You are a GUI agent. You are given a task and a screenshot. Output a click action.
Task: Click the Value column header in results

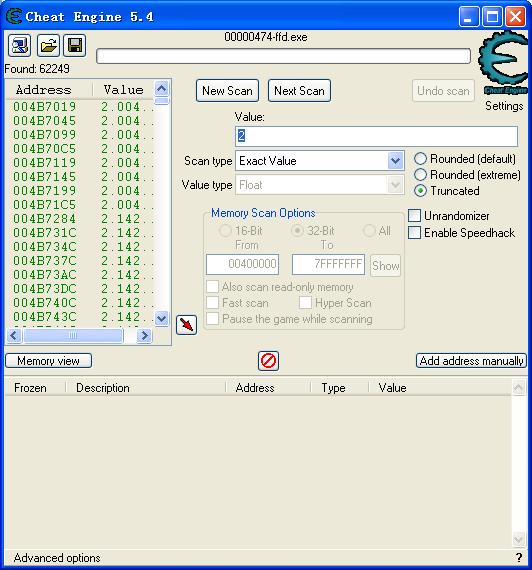point(123,89)
